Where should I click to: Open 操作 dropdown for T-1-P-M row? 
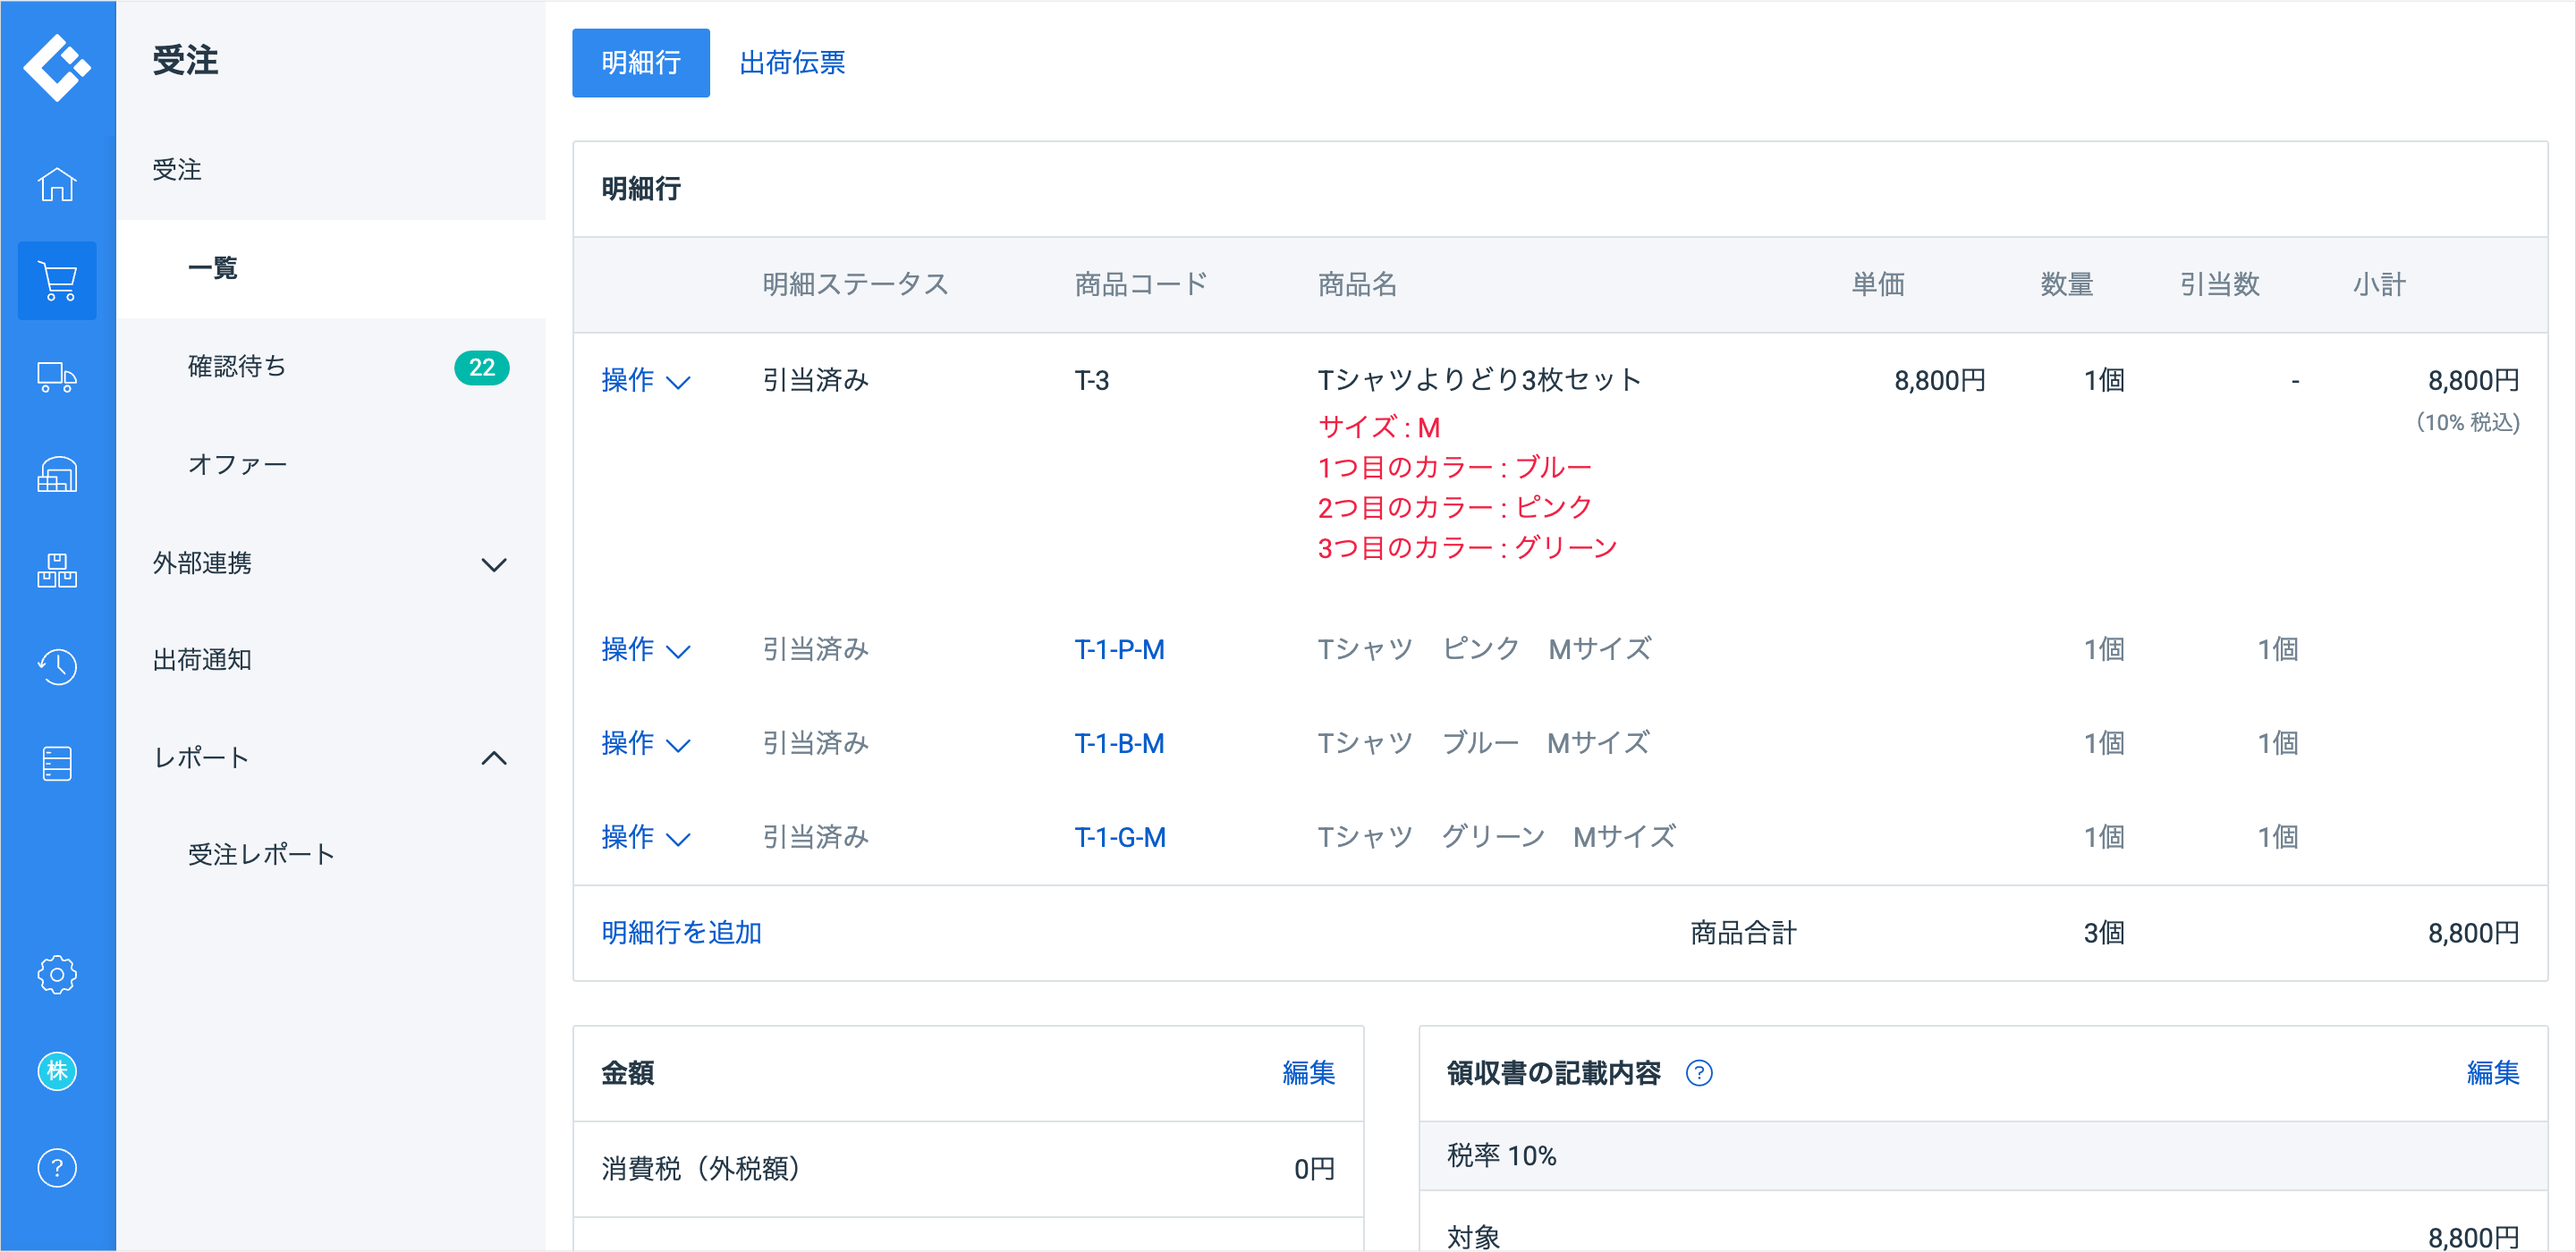[646, 650]
